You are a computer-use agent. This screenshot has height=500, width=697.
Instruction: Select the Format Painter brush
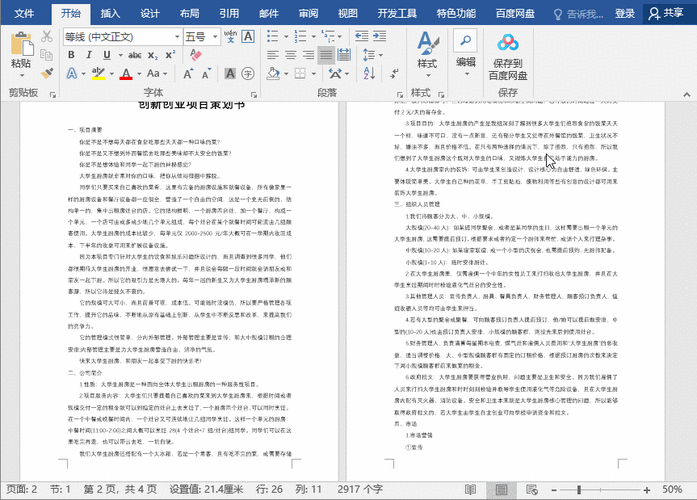(48, 73)
